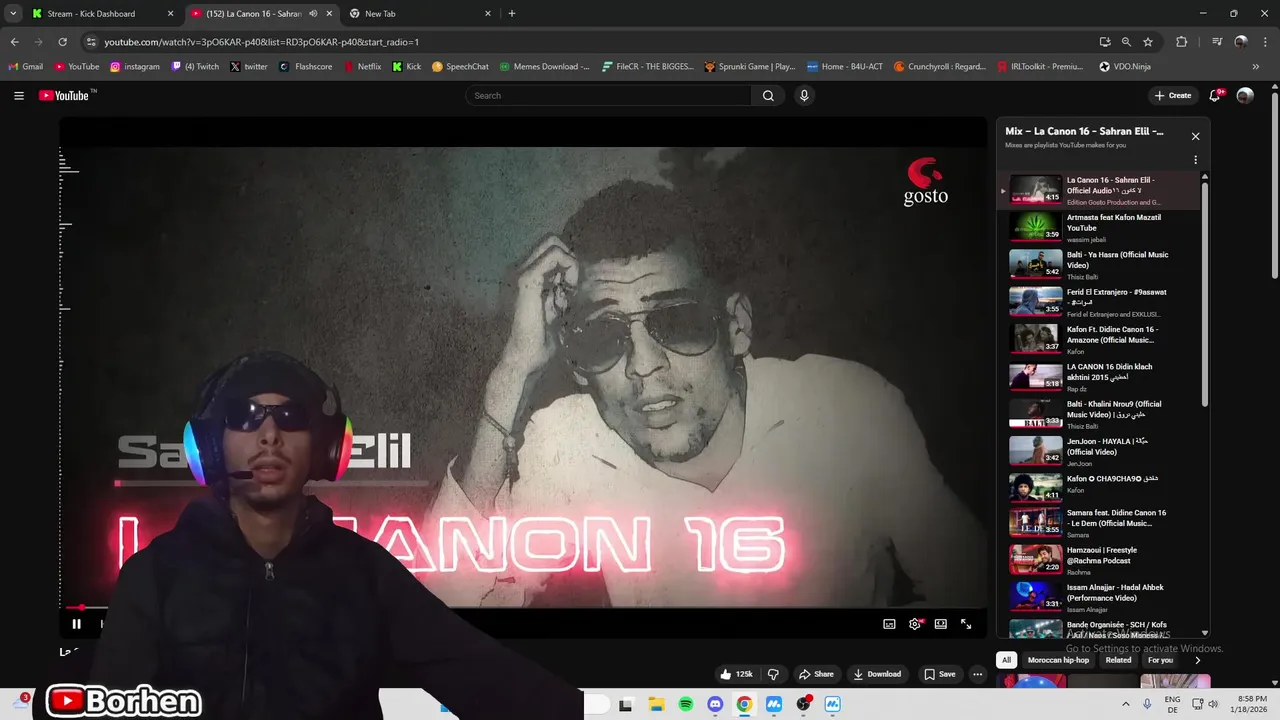The width and height of the screenshot is (1280, 720).
Task: Focus the YouTube search field
Action: (x=608, y=96)
